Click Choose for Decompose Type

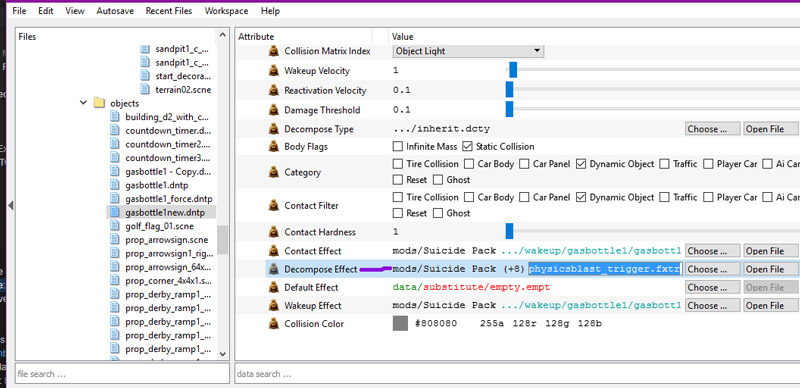(x=712, y=129)
